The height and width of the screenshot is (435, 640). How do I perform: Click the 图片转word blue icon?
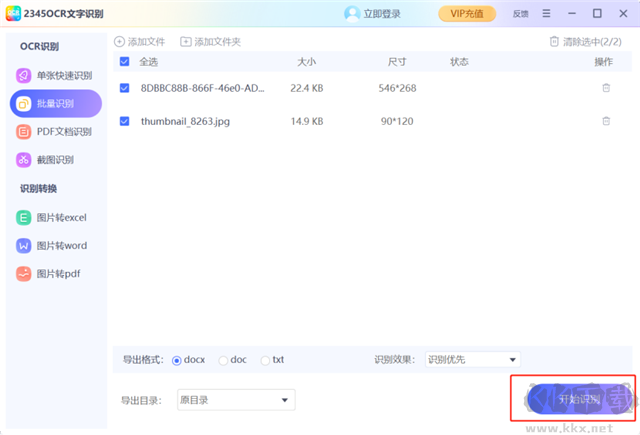click(24, 246)
